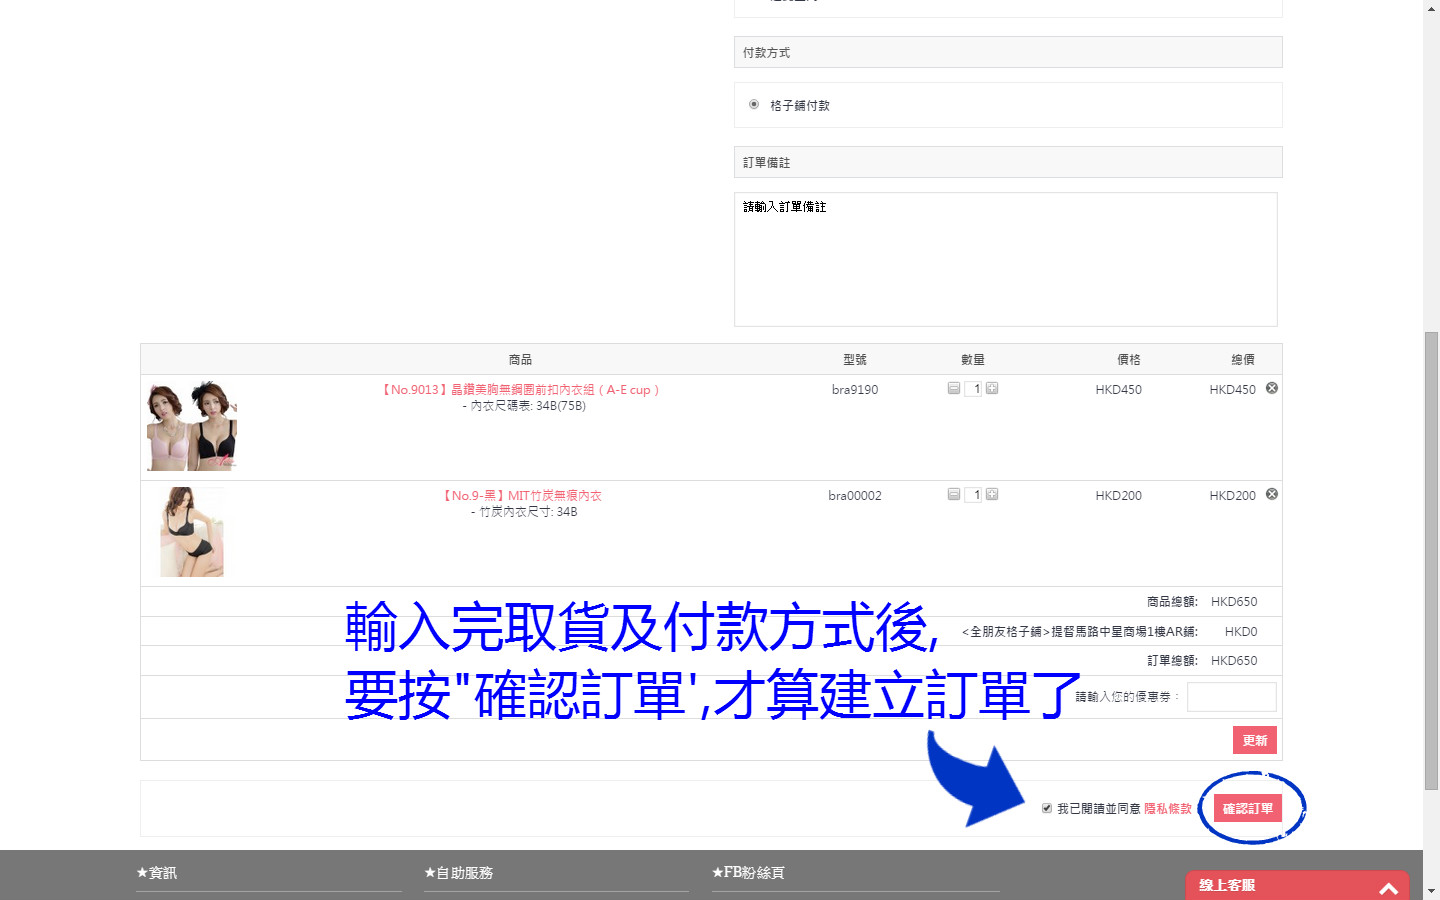
Task: Click the HKD0 pickup fee value
Action: (x=1241, y=632)
